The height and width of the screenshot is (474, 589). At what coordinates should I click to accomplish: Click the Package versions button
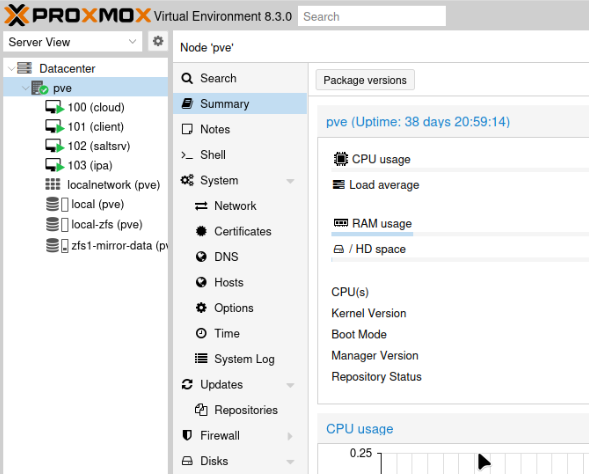click(x=365, y=80)
